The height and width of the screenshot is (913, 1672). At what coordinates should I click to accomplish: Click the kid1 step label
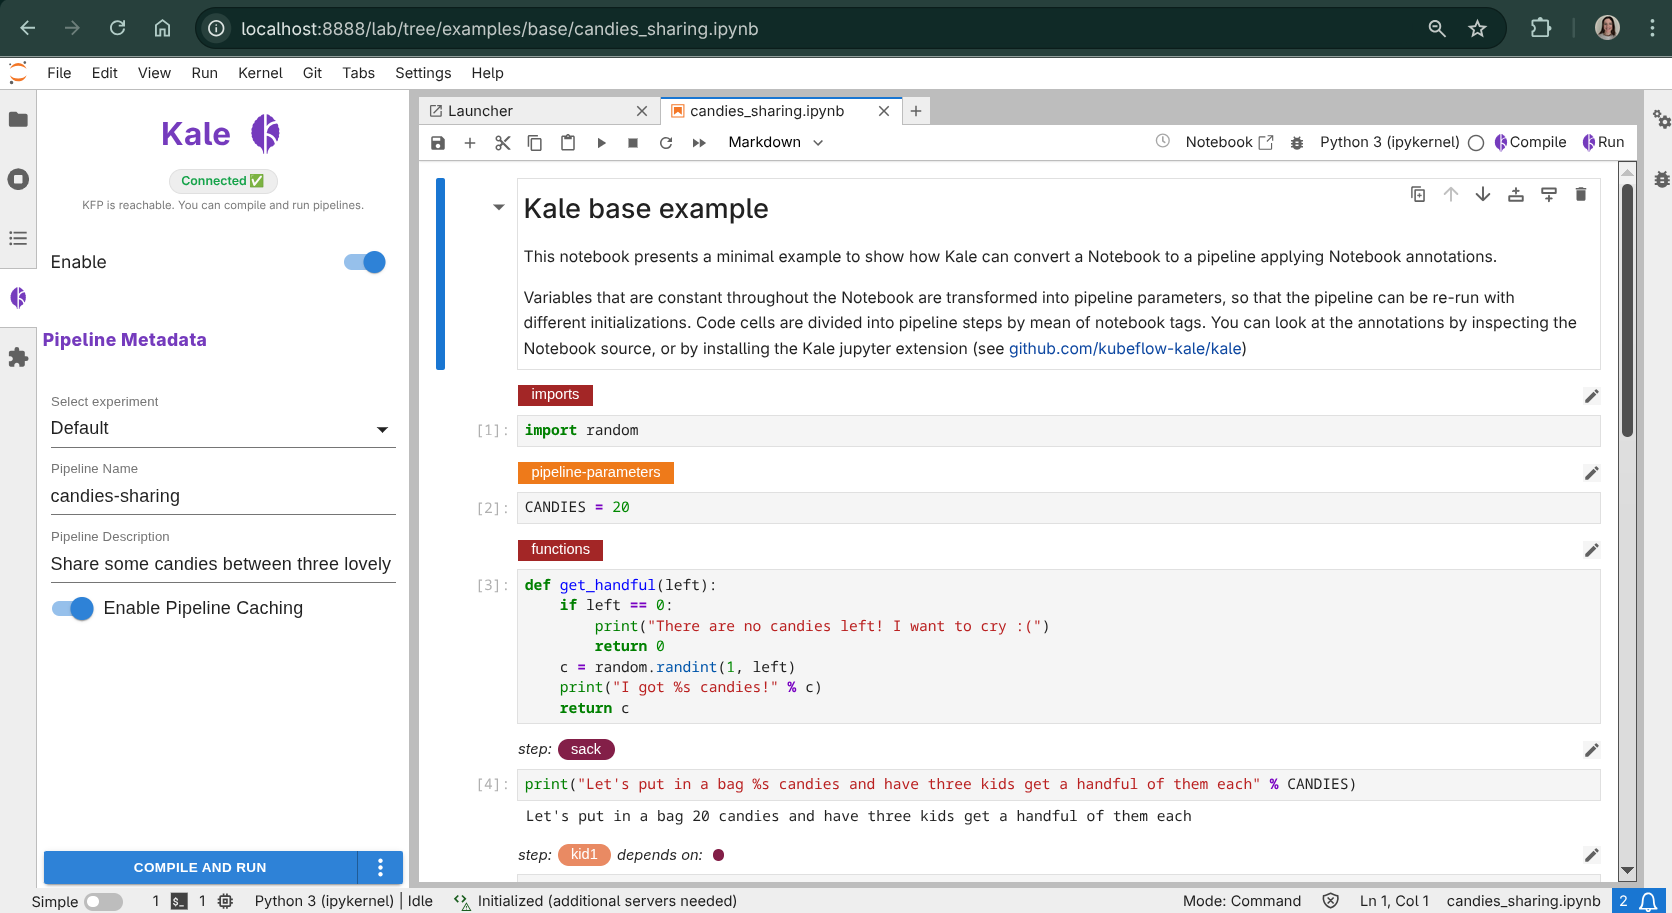point(584,854)
